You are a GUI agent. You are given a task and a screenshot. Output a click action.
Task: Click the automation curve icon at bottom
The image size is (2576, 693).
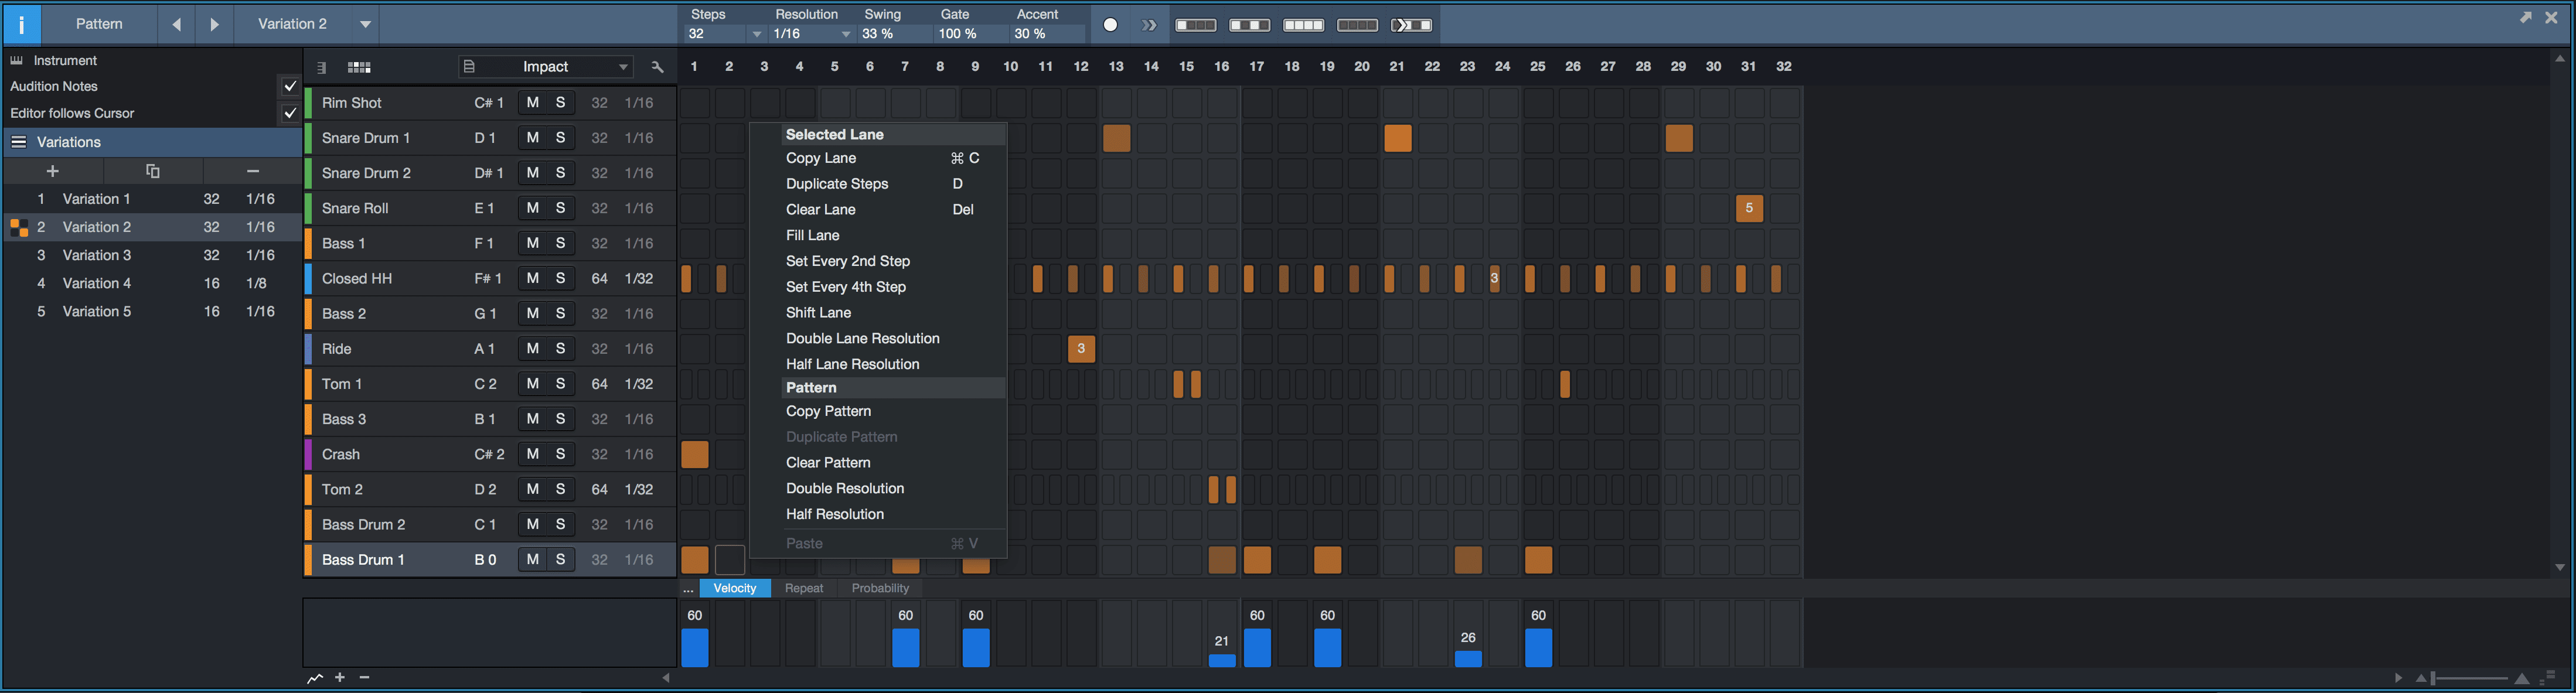tap(315, 679)
